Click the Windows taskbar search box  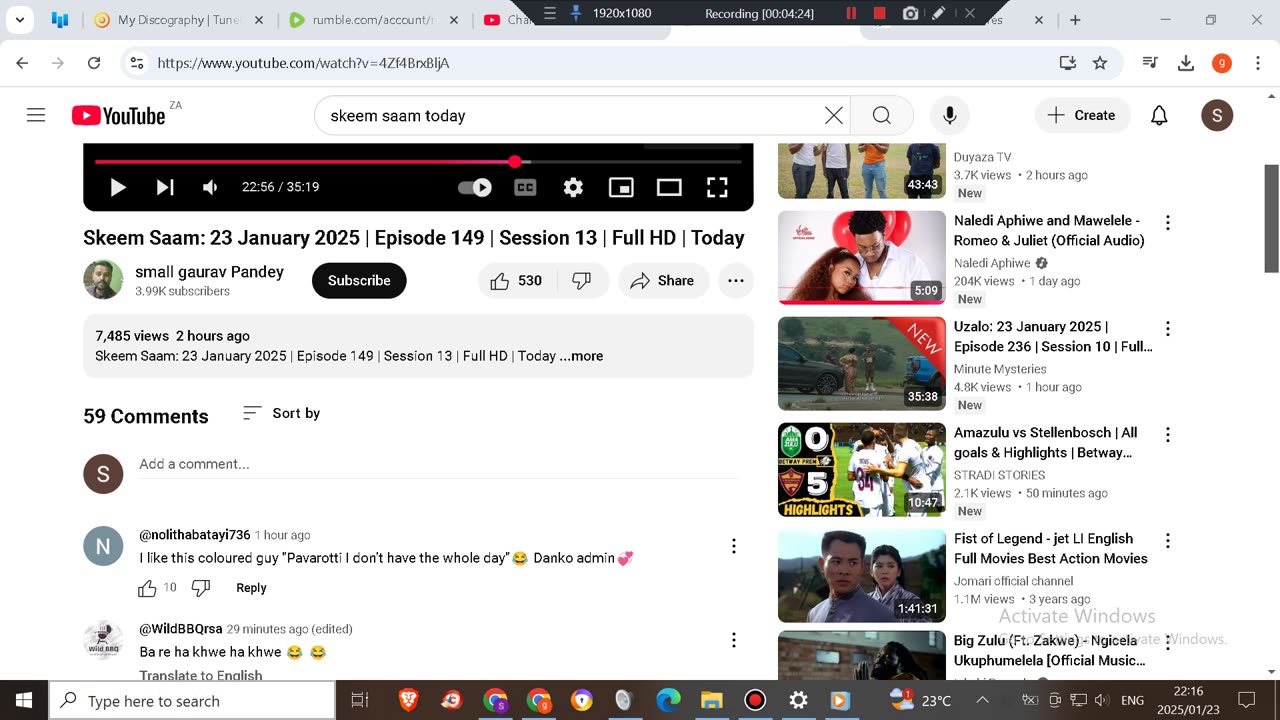click(x=192, y=701)
